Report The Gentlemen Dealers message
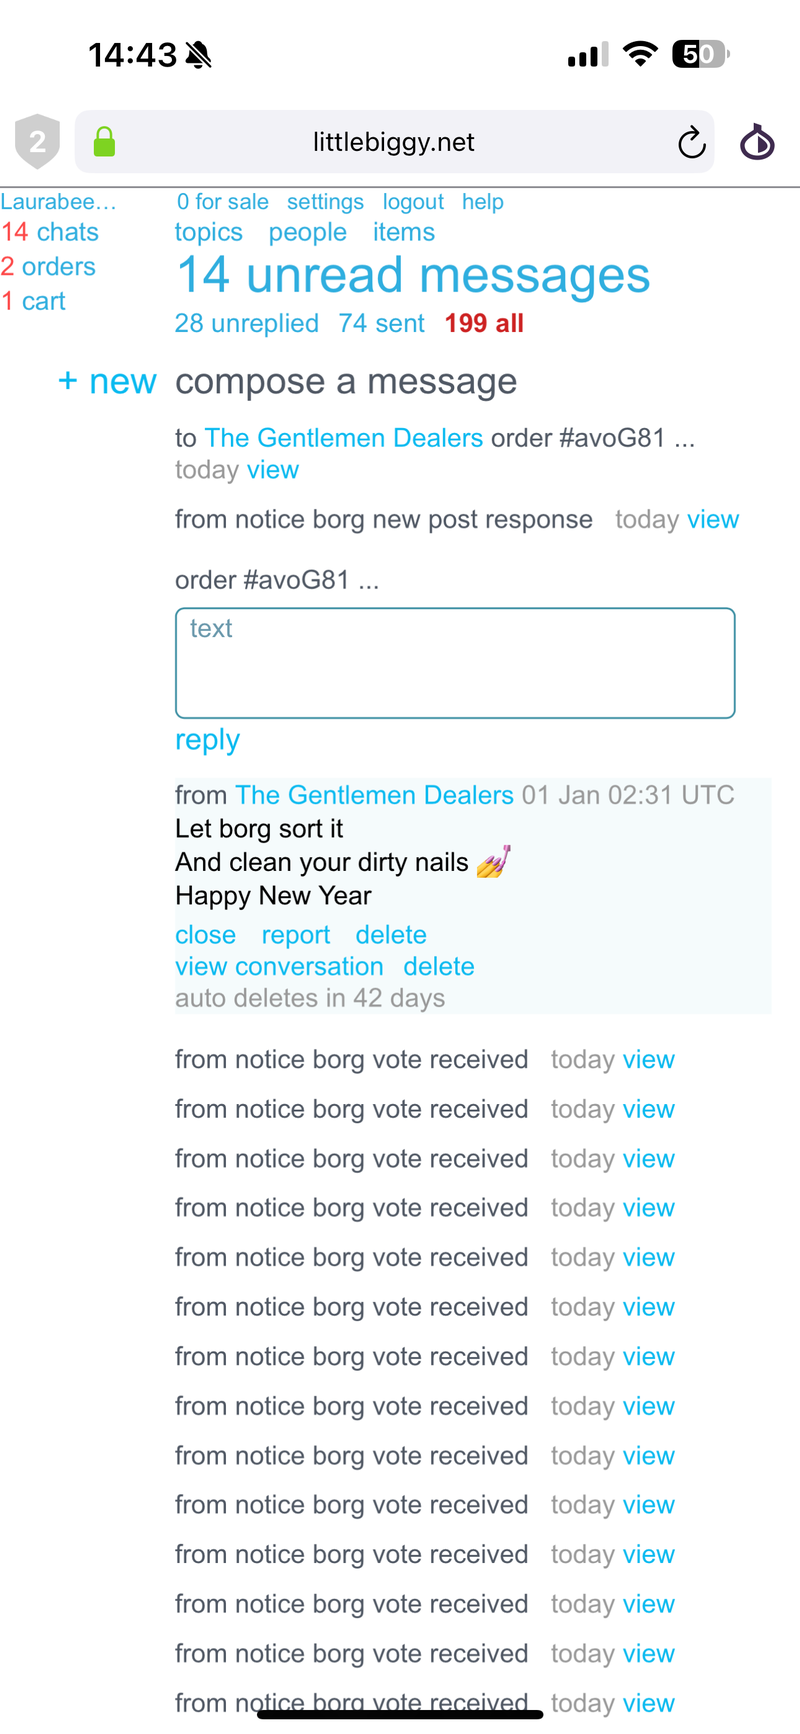Image resolution: width=800 pixels, height=1734 pixels. (x=295, y=935)
